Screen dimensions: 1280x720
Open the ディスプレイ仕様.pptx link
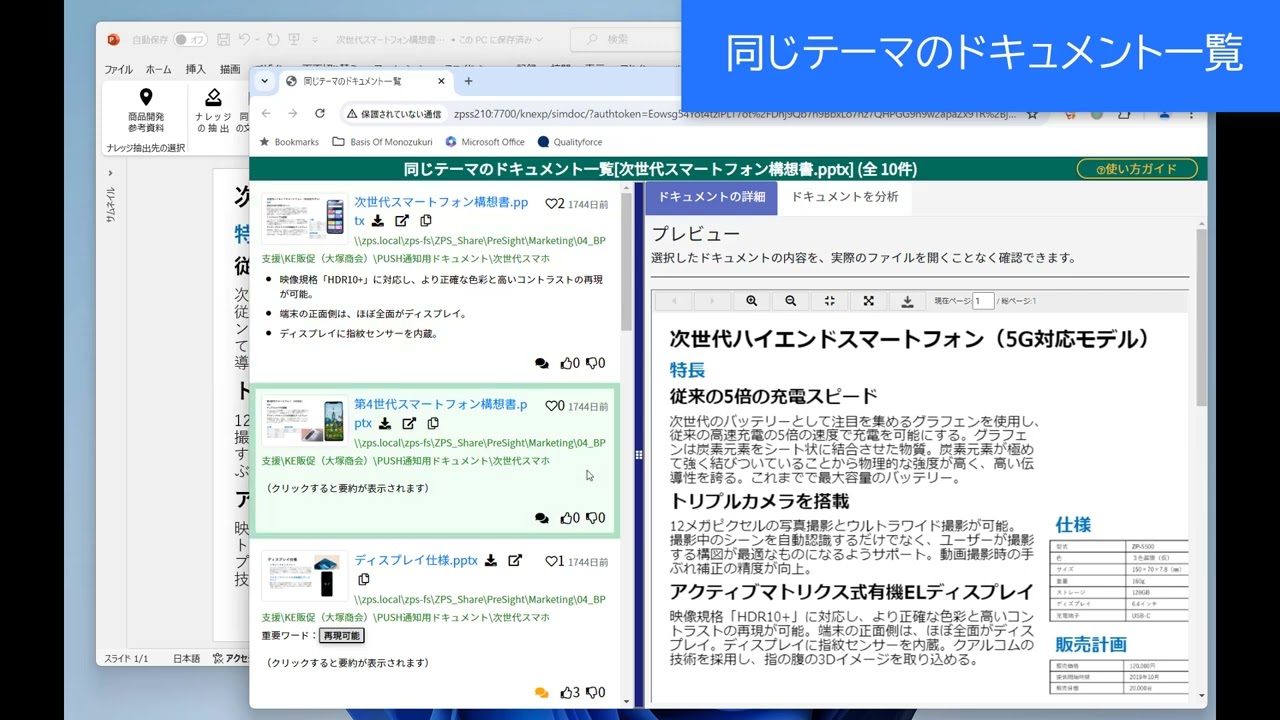(415, 560)
